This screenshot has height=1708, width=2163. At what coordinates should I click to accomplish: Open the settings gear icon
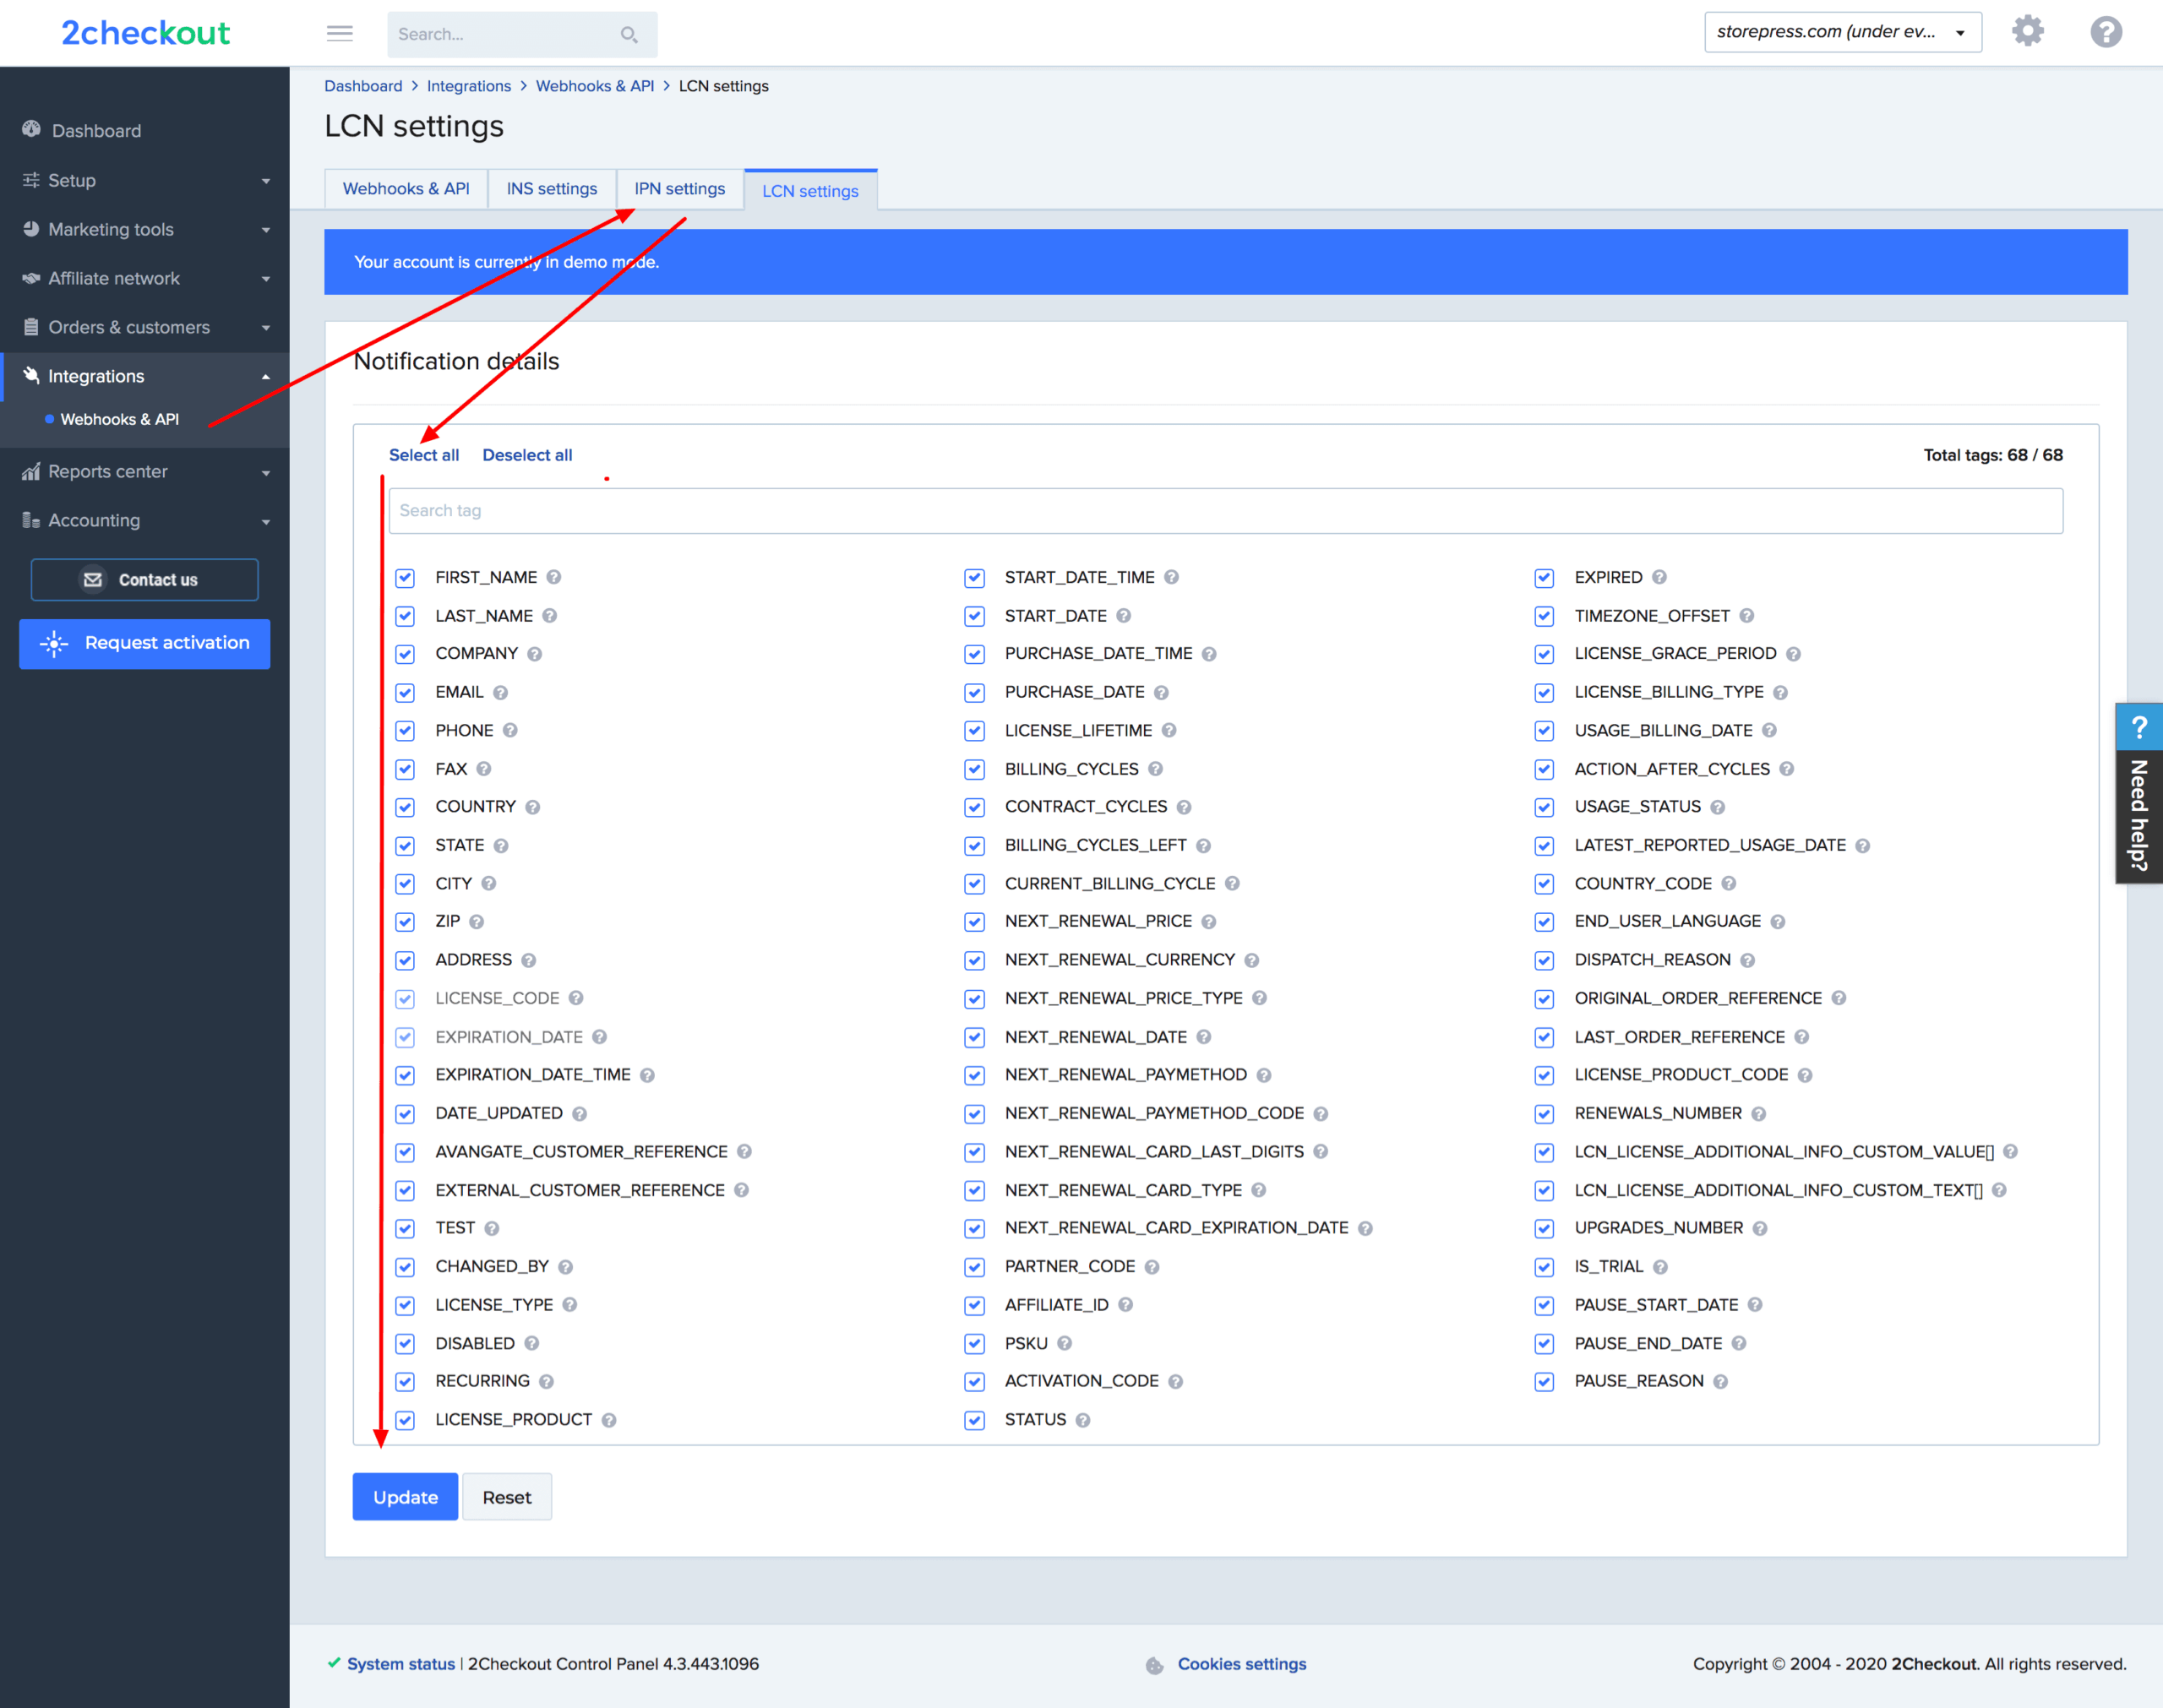(x=2028, y=31)
